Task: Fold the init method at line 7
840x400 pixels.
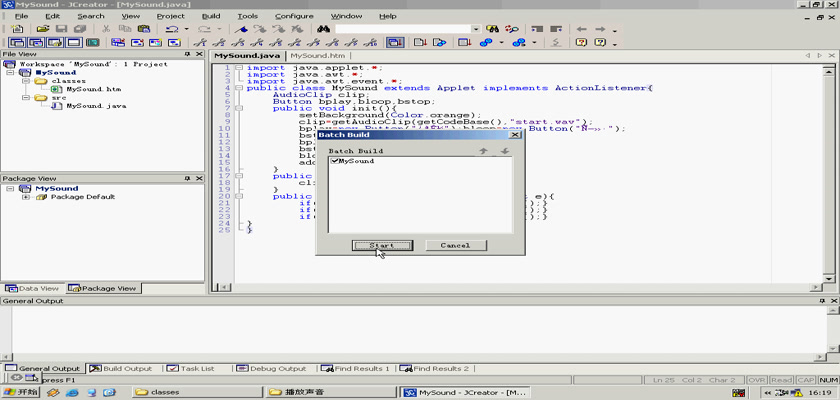Action: click(239, 108)
